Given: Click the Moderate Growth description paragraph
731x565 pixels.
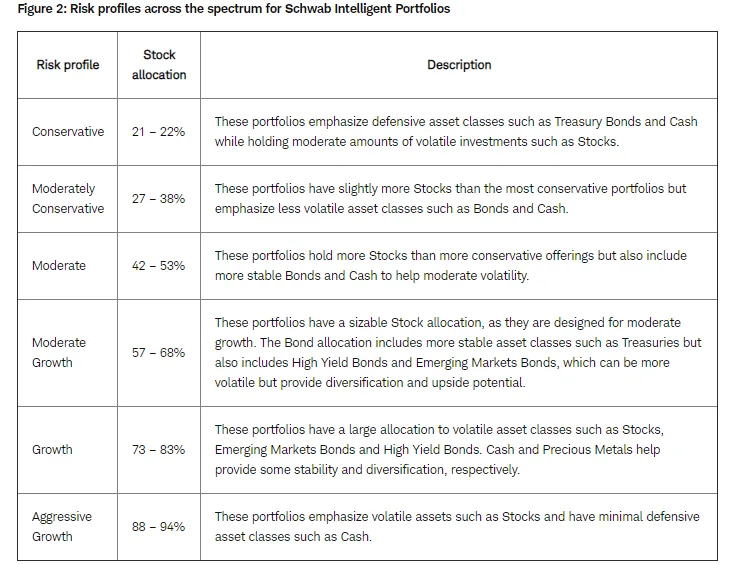Looking at the screenshot, I should [x=458, y=352].
